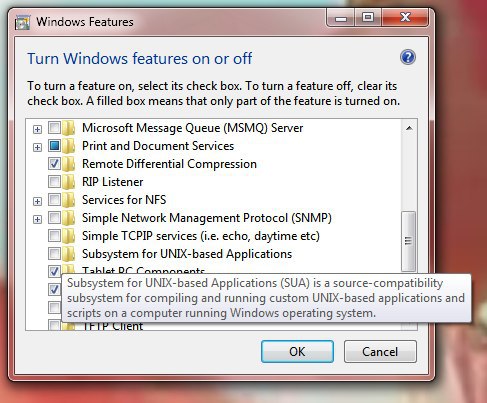Minimize the Windows Features window
The height and width of the screenshot is (403, 487).
tap(340, 17)
